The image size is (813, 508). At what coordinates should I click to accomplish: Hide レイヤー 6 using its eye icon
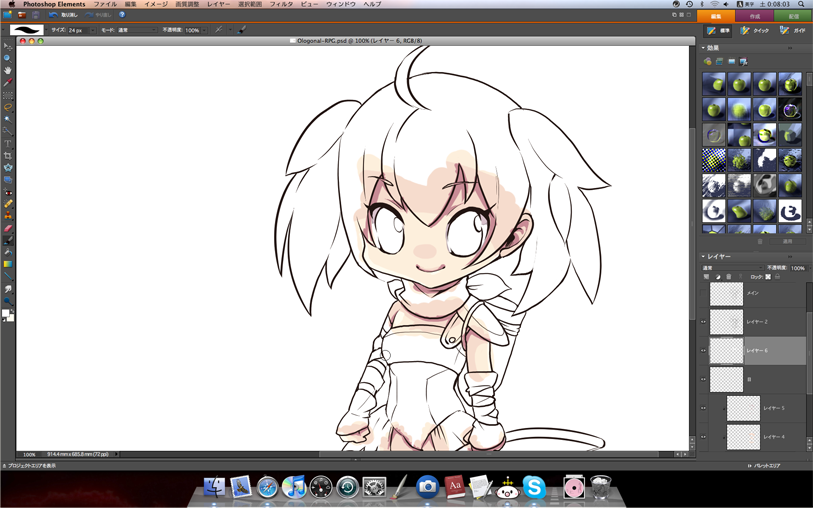click(704, 351)
